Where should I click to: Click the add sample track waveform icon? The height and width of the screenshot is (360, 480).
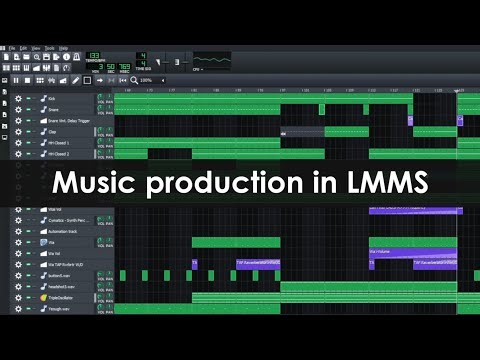pyautogui.click(x=51, y=80)
